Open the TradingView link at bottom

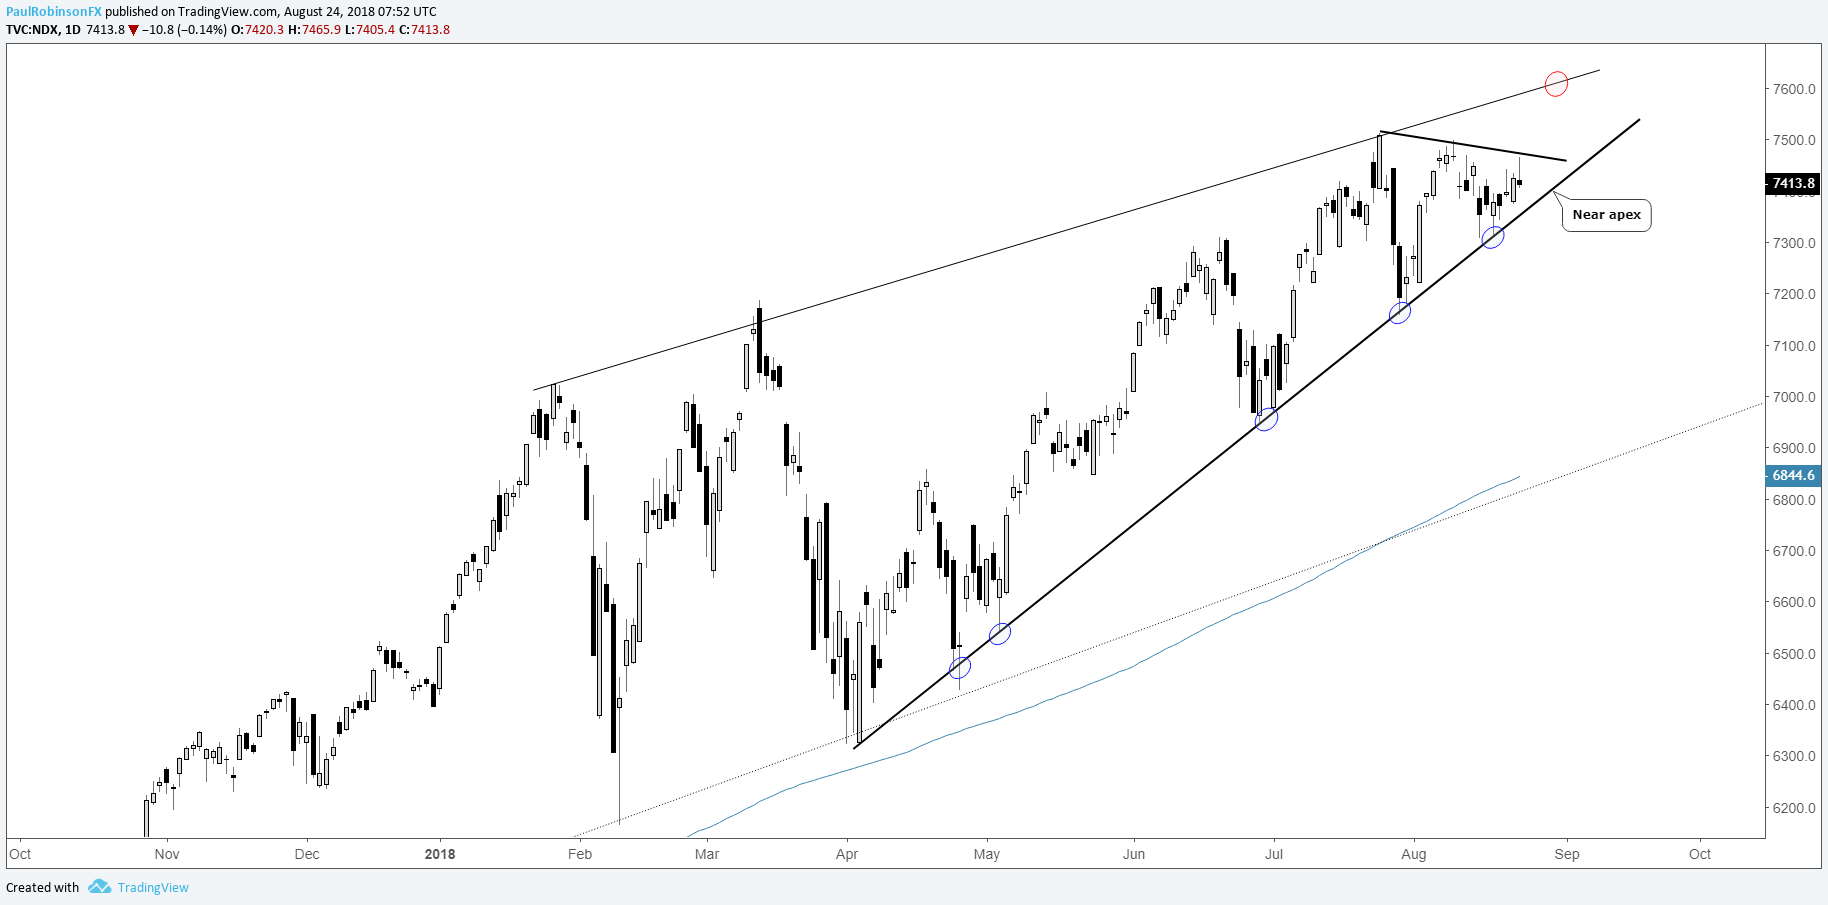tap(153, 887)
